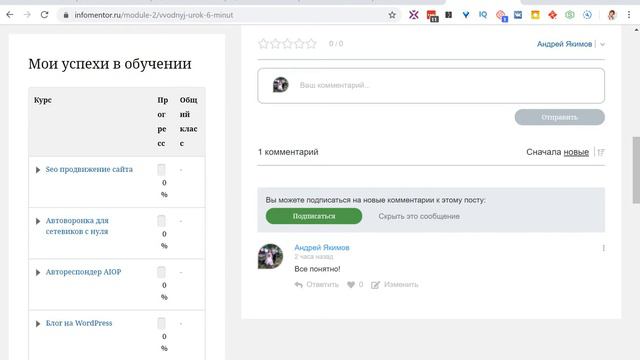Open the dark square extension icon

click(x=449, y=15)
